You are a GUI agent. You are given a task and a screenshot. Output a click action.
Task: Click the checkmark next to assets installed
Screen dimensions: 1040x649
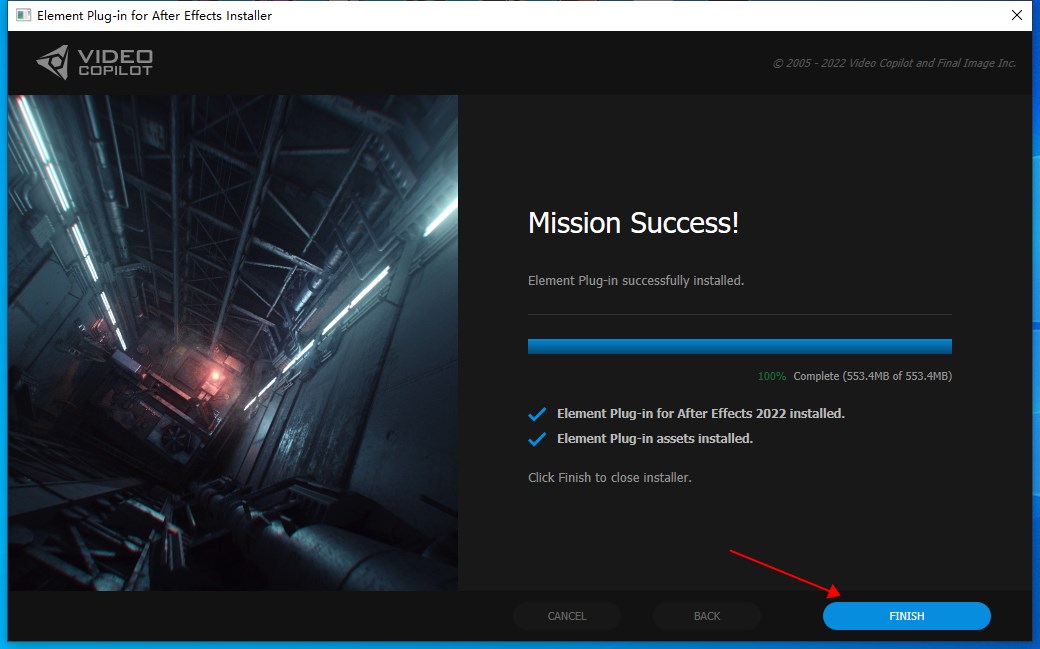537,439
